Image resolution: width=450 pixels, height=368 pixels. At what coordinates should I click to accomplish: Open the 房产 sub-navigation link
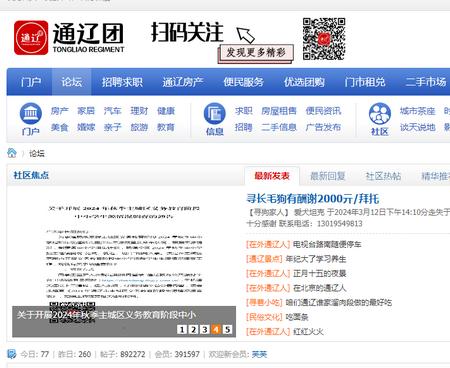point(60,111)
